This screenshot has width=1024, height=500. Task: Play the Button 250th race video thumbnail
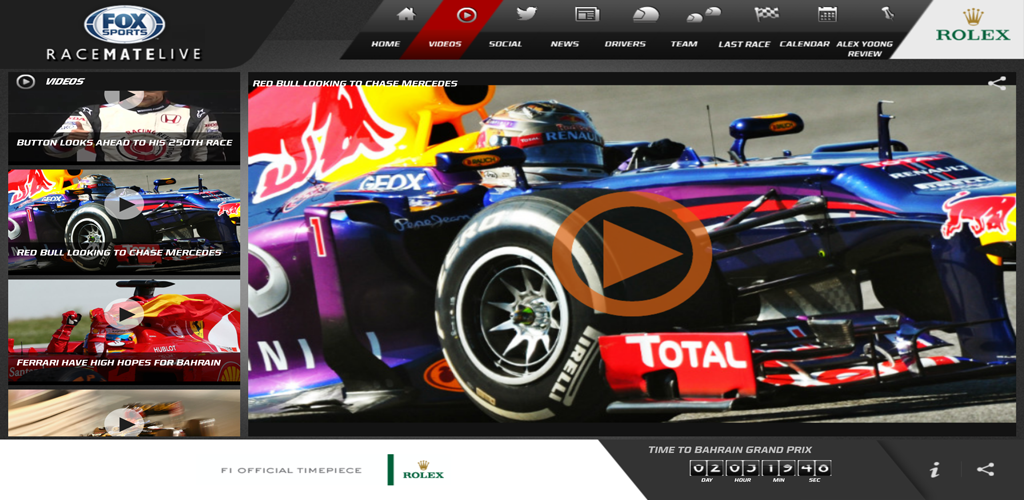coord(124,98)
